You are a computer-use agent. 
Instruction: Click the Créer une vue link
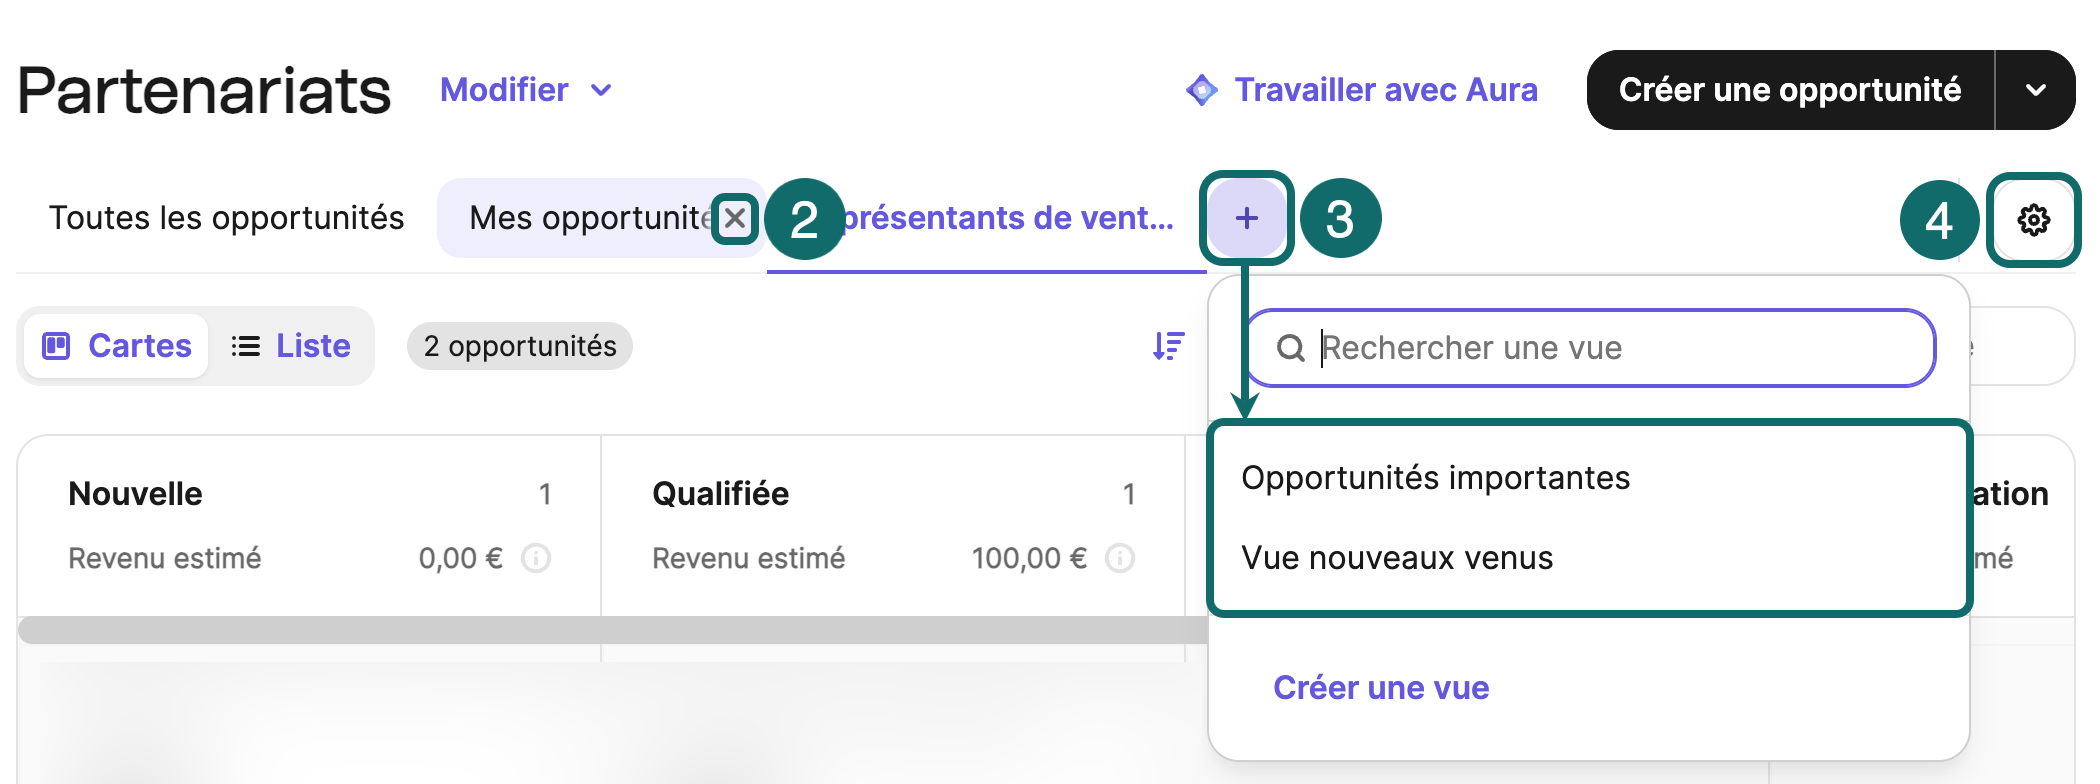tap(1381, 688)
